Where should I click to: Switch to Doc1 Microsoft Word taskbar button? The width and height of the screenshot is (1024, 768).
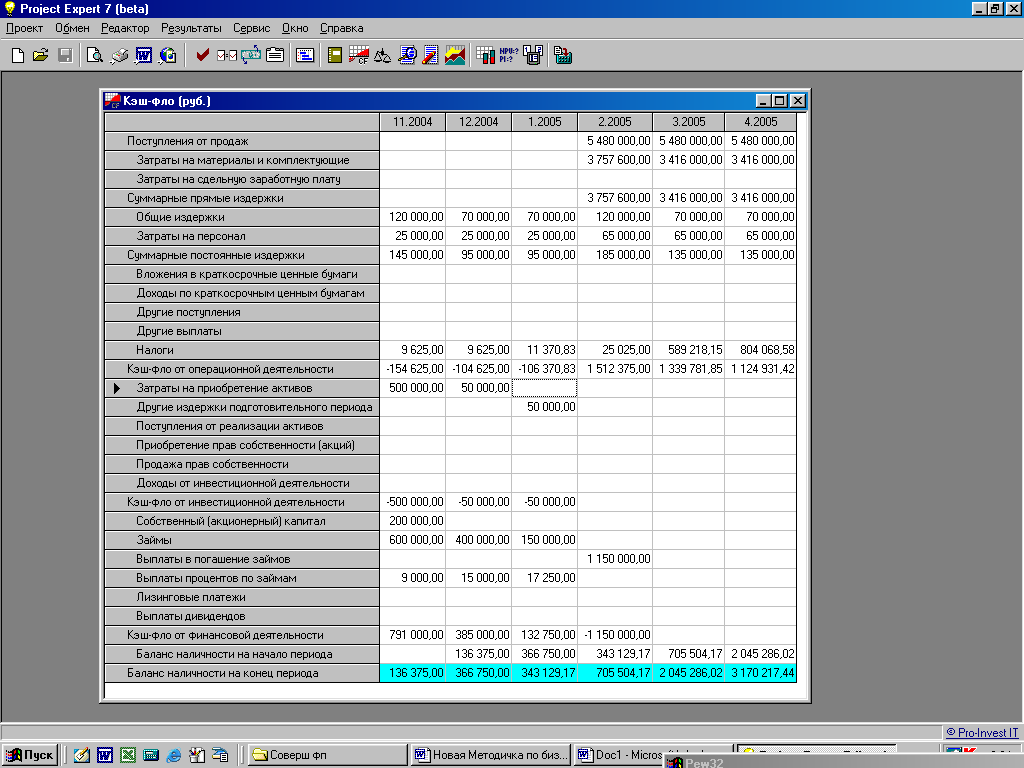pos(619,755)
